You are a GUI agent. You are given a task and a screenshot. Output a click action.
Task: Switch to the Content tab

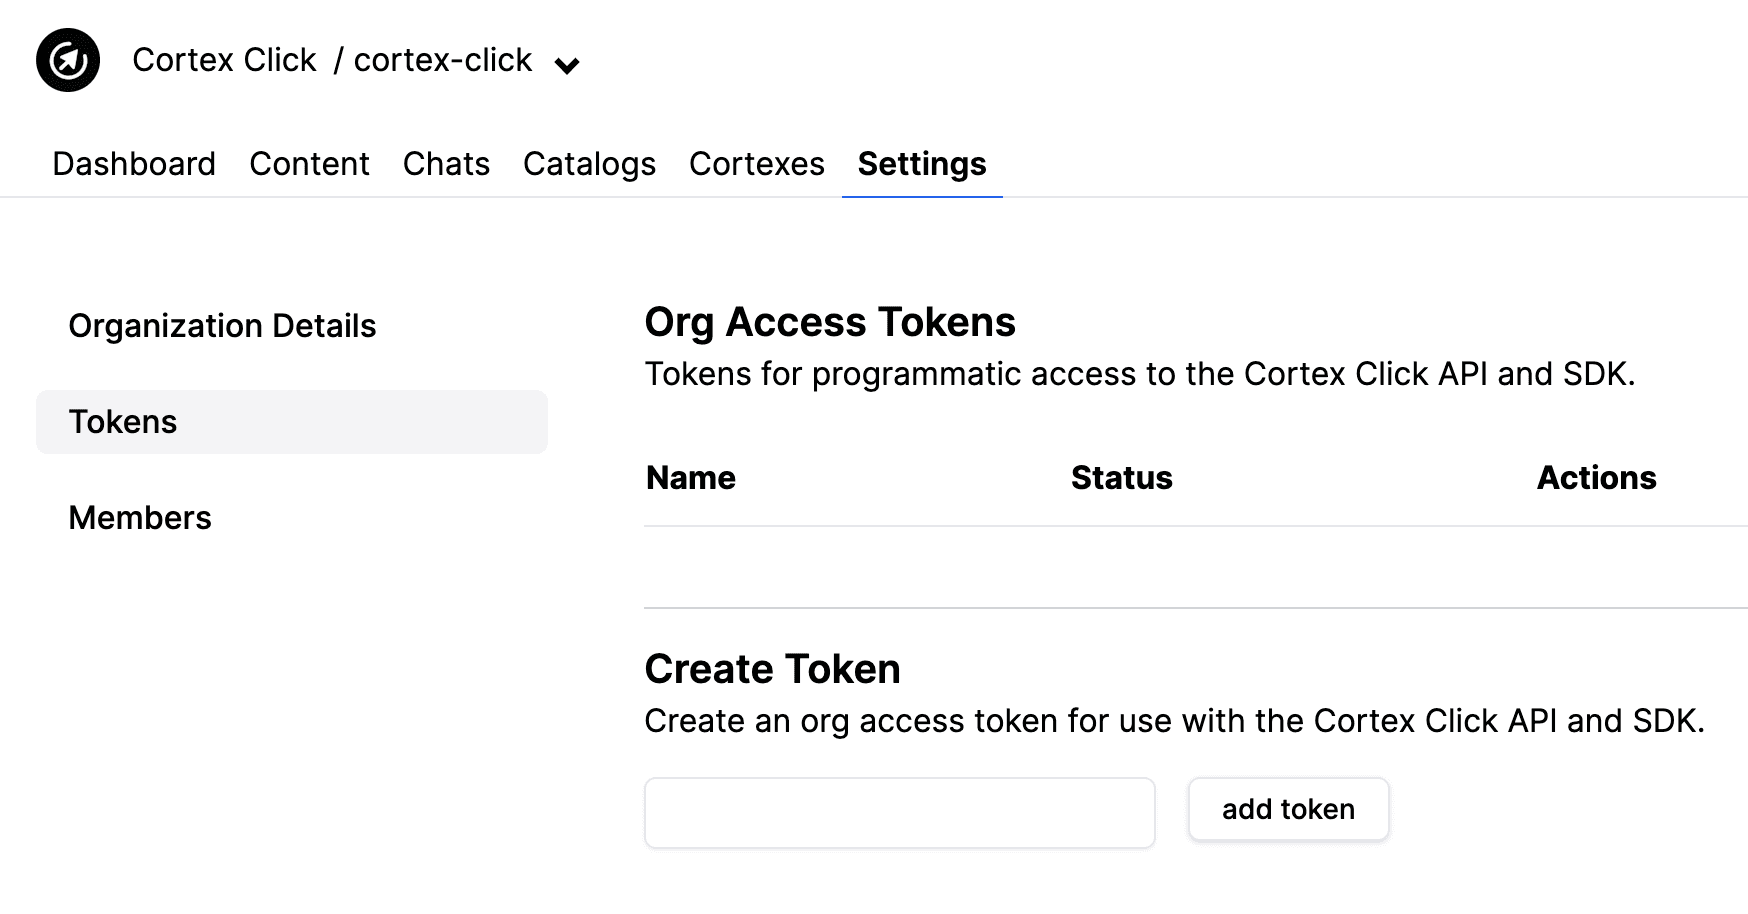tap(309, 164)
